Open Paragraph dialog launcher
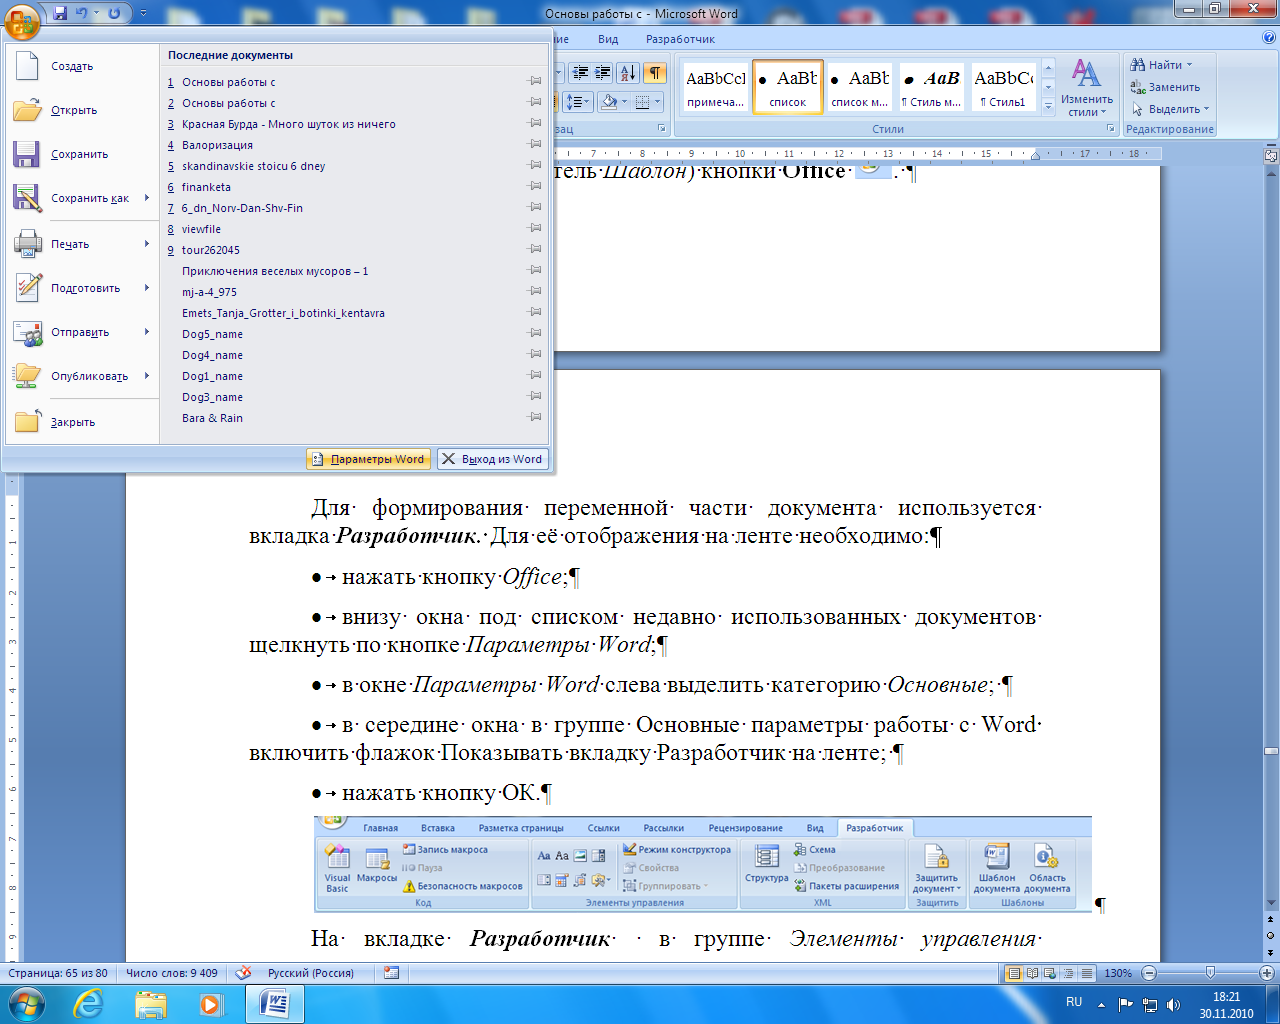Screen dimensions: 1280x1024 pyautogui.click(x=662, y=129)
